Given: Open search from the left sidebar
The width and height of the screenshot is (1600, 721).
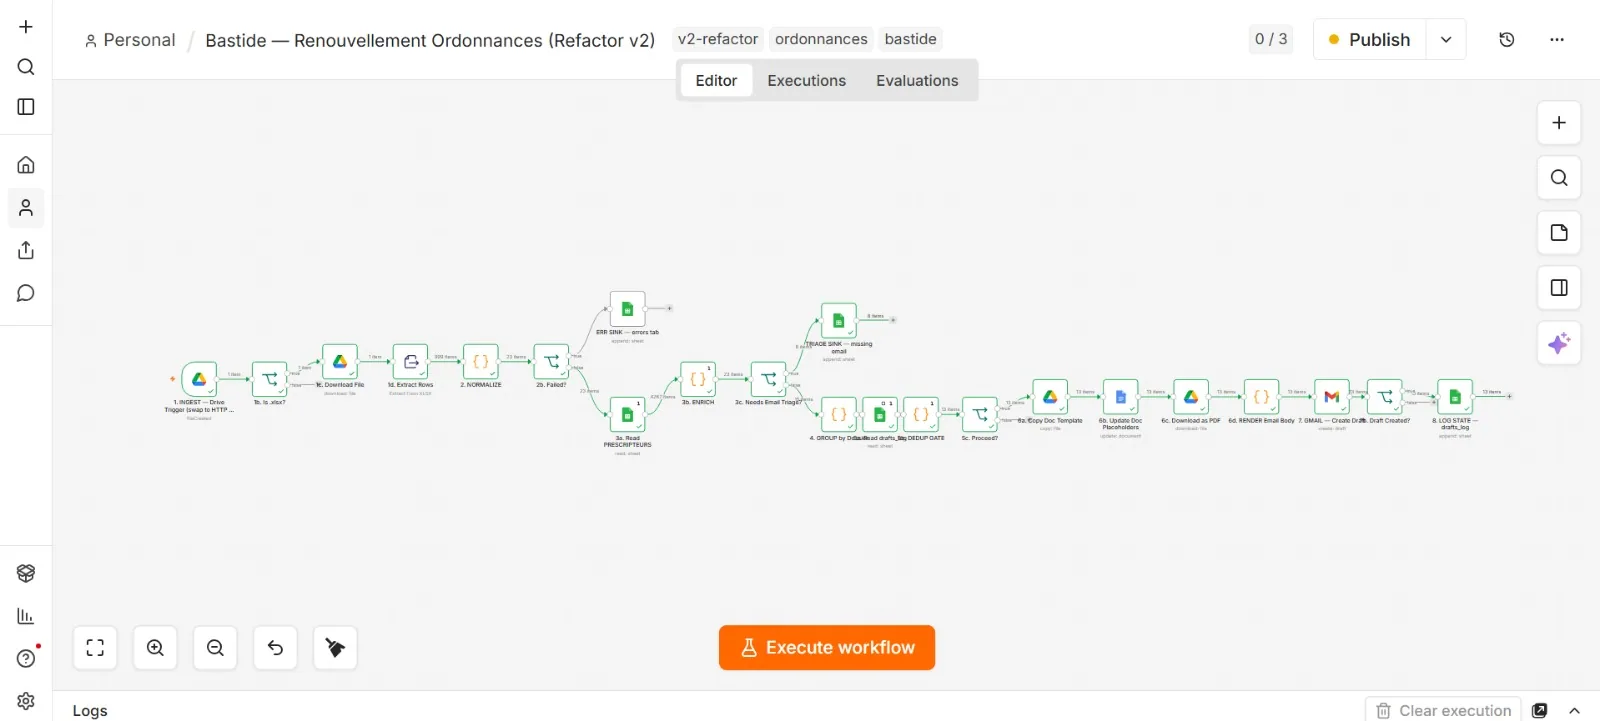Looking at the screenshot, I should click(26, 67).
